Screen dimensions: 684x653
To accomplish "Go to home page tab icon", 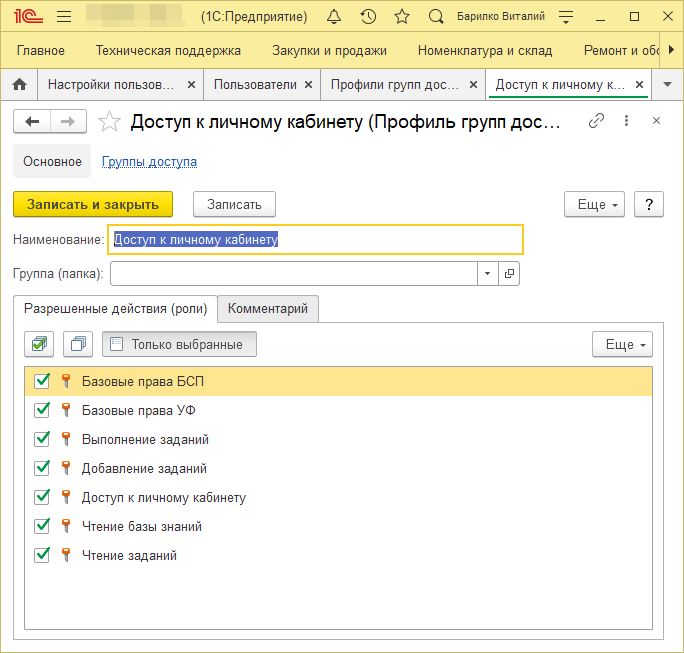I will [x=17, y=85].
